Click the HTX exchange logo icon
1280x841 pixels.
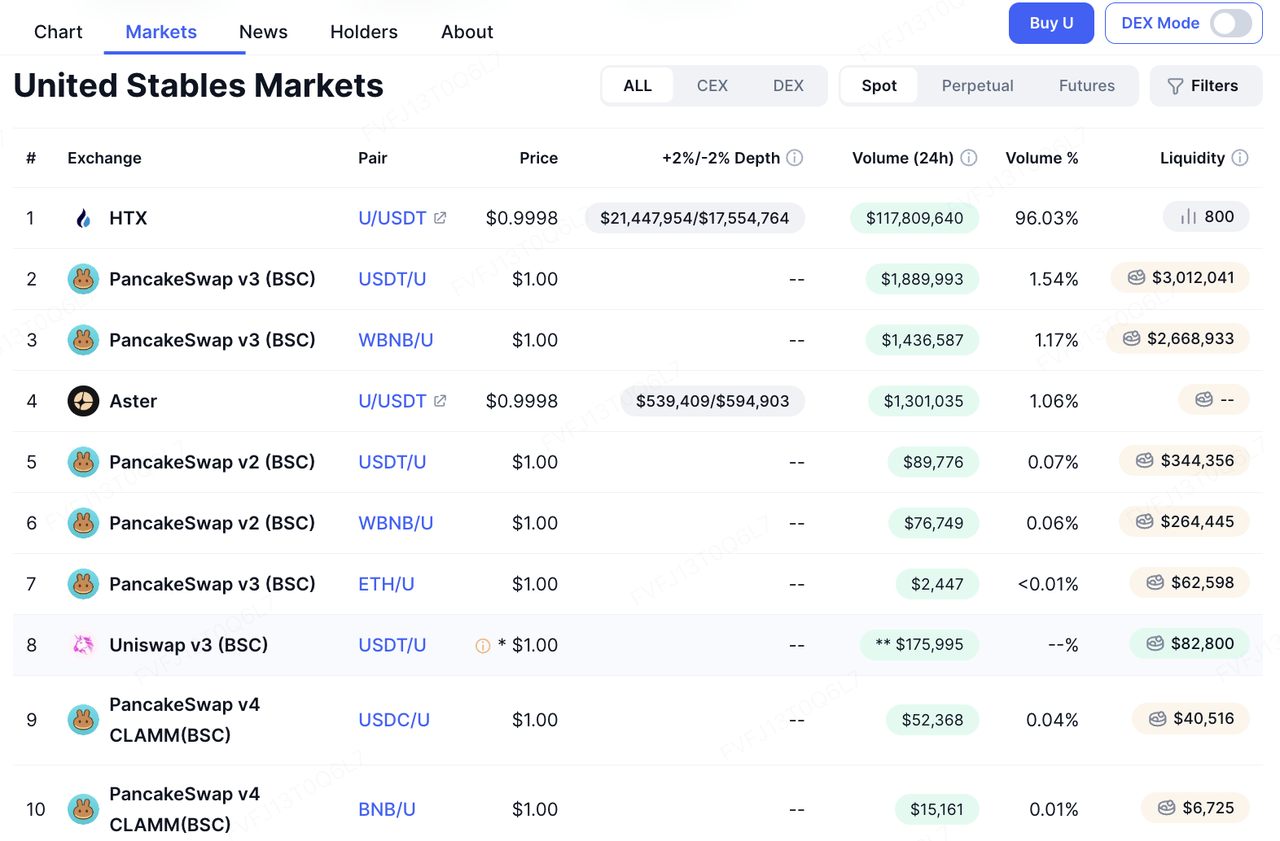click(x=83, y=218)
